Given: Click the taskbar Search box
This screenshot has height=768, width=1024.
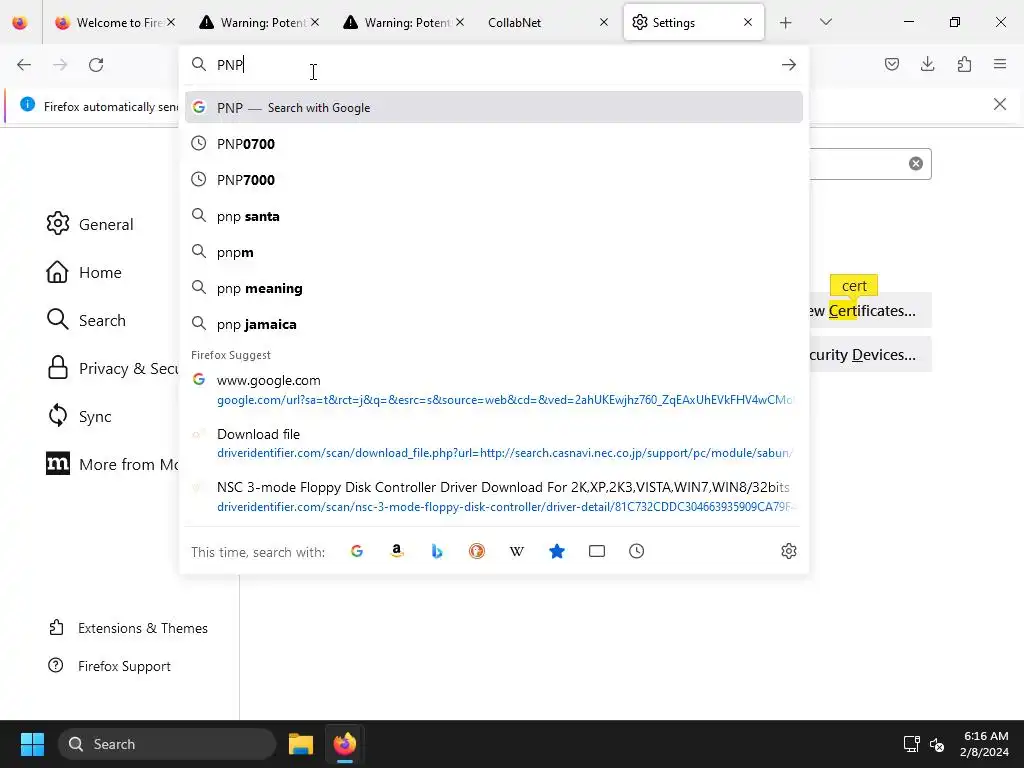Looking at the screenshot, I should point(167,744).
